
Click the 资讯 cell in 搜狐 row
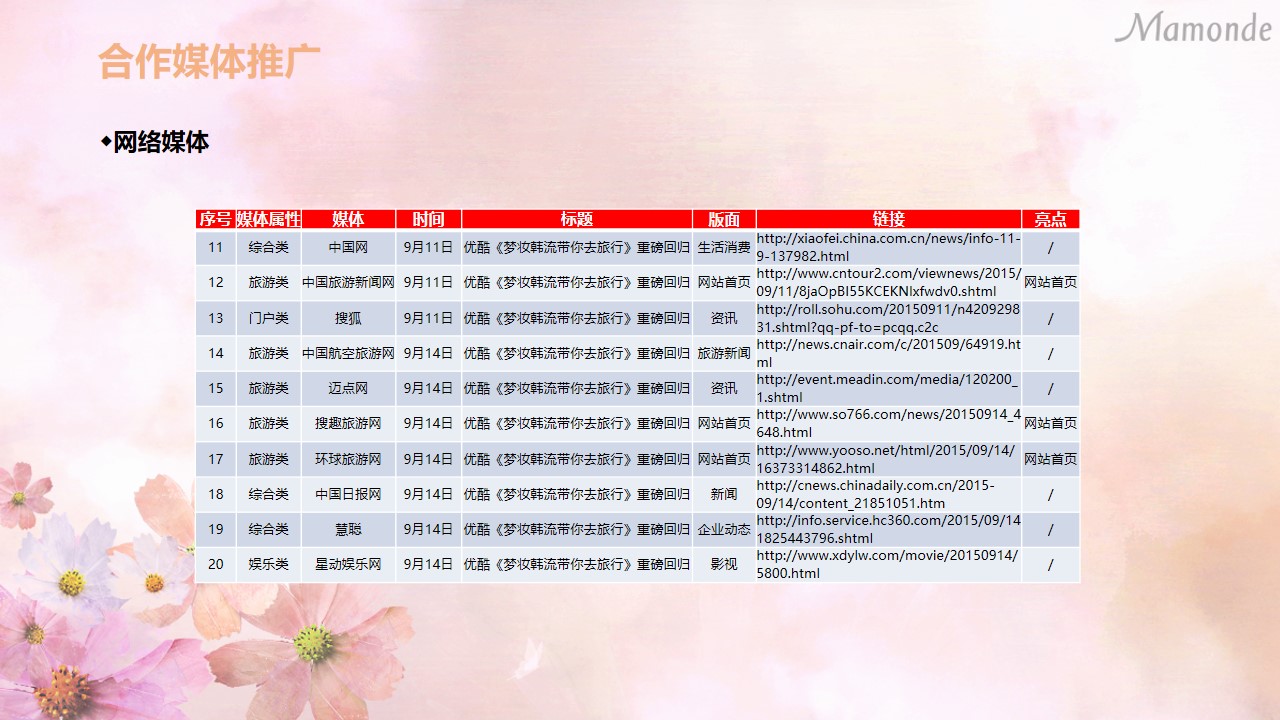click(x=724, y=318)
